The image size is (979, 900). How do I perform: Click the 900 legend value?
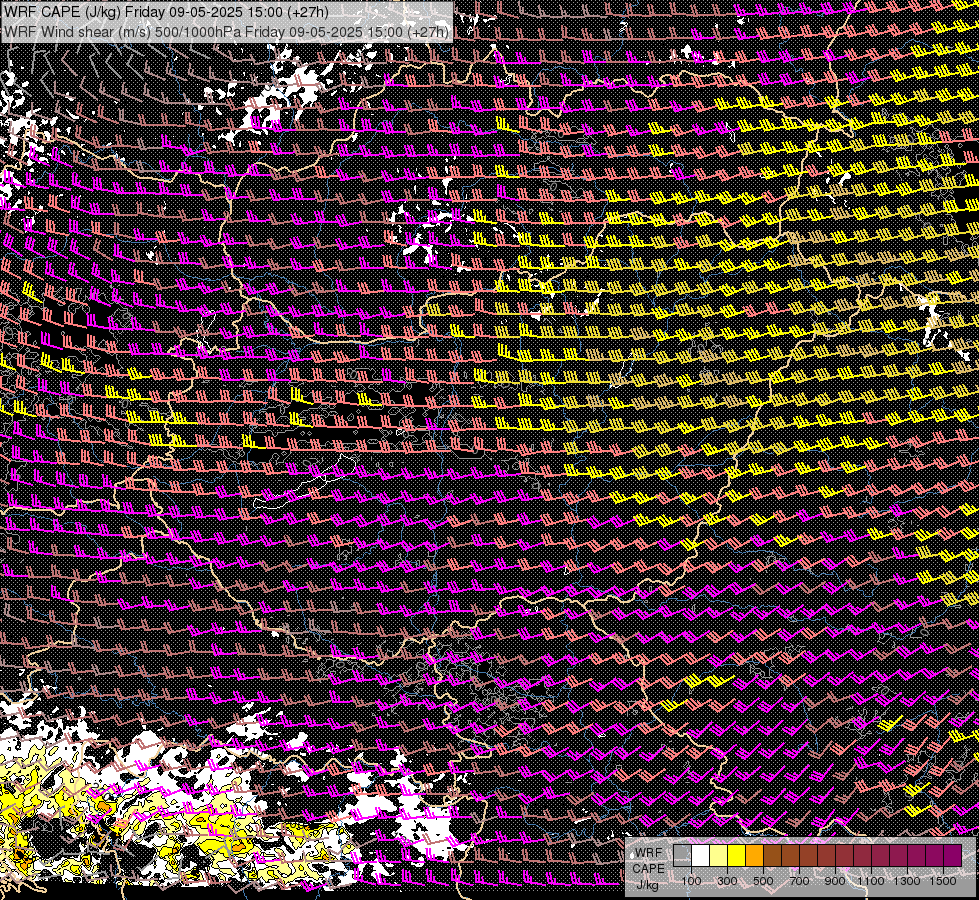point(835,881)
